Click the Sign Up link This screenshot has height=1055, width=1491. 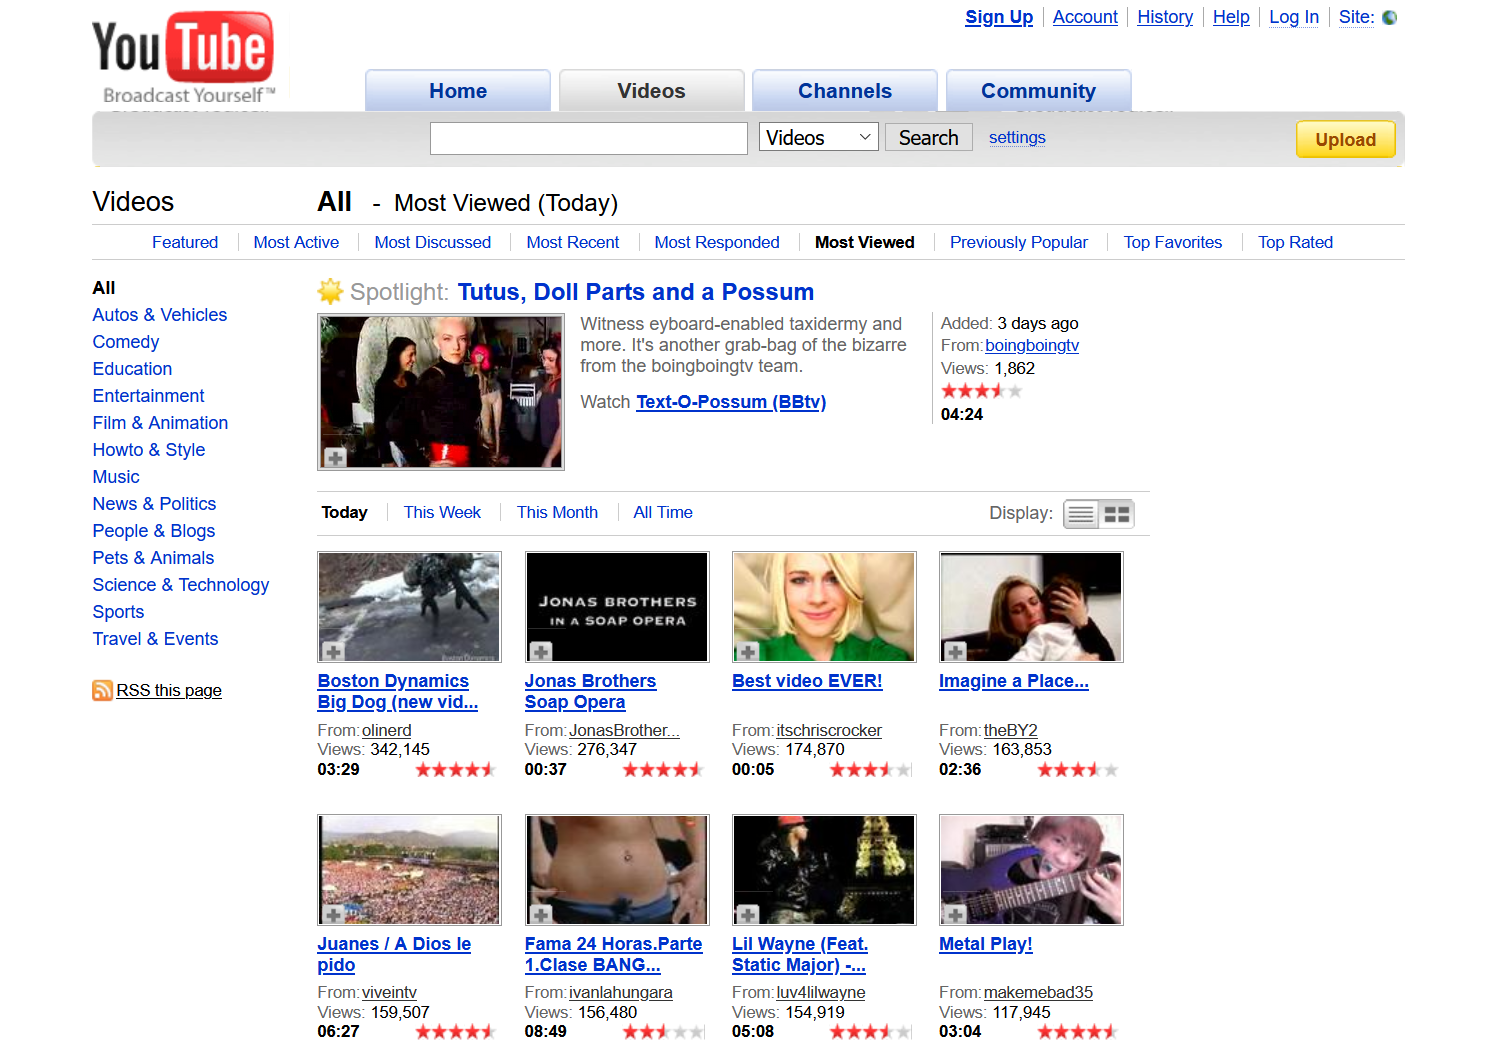(999, 17)
